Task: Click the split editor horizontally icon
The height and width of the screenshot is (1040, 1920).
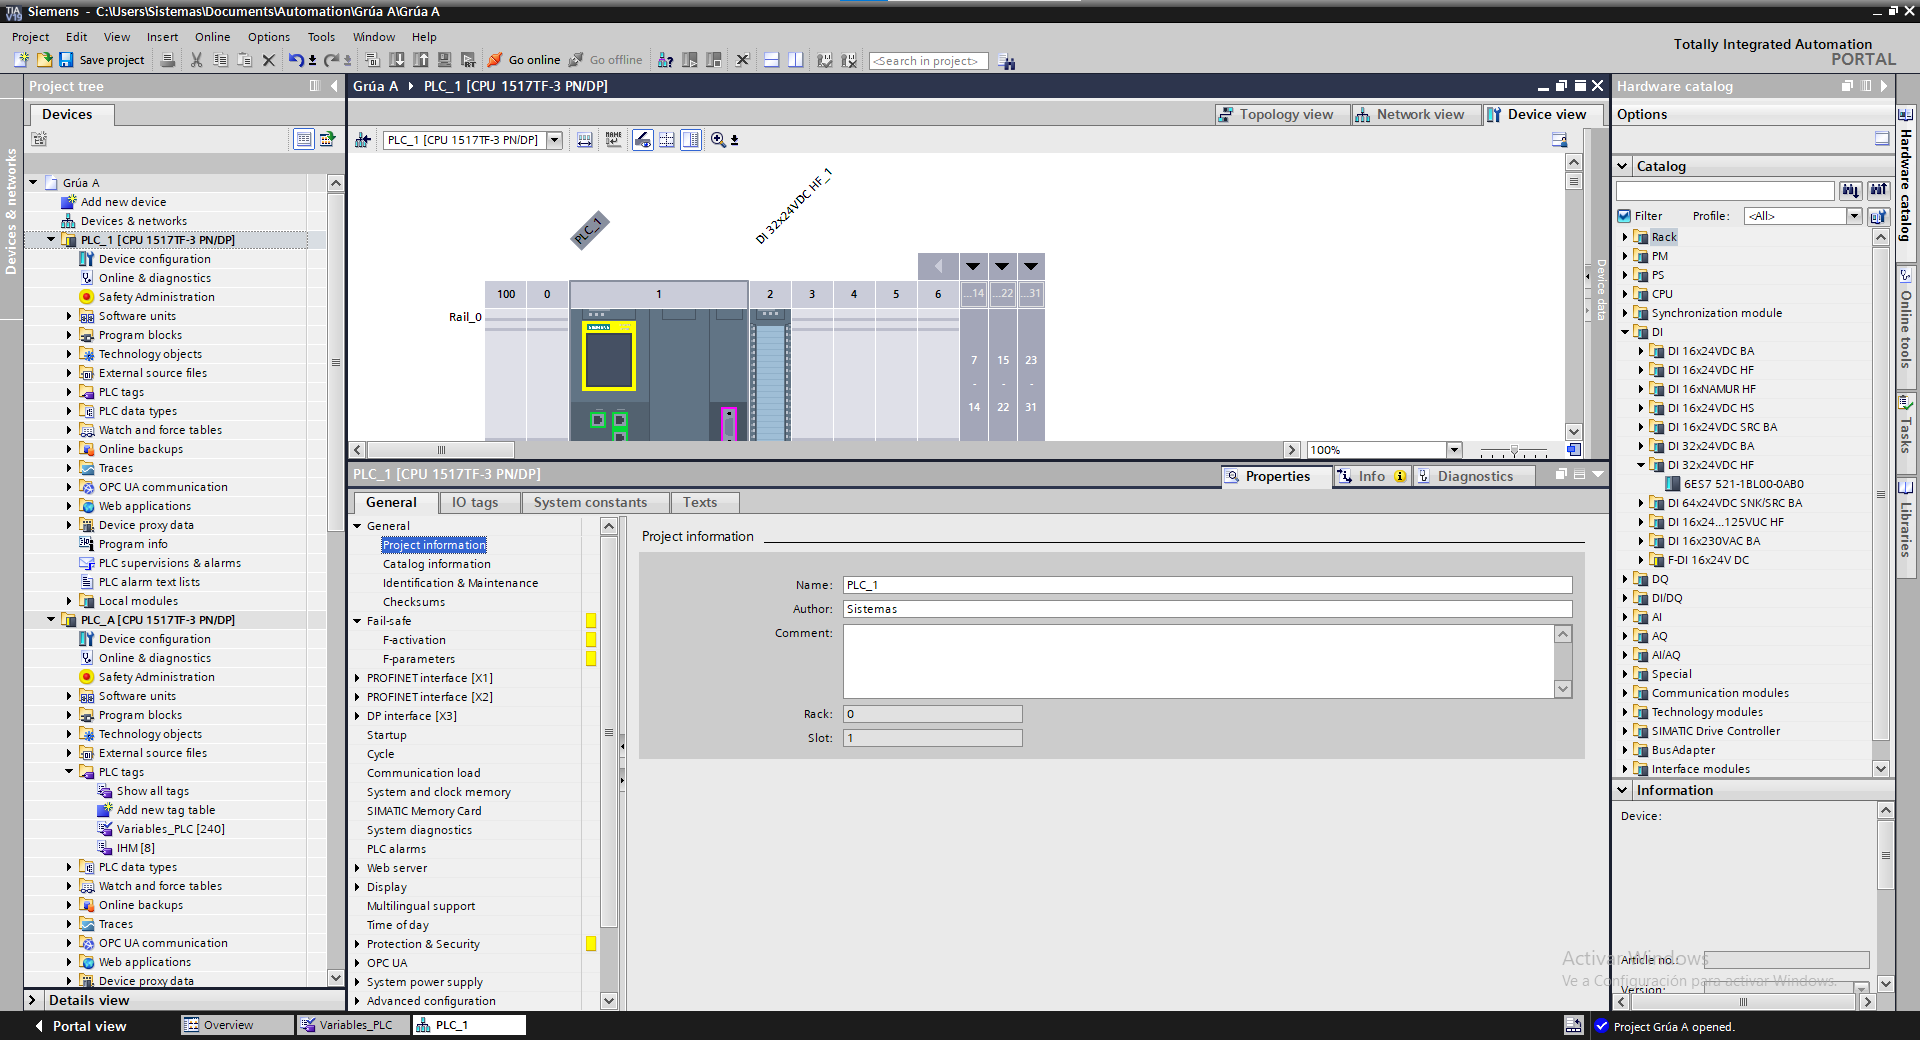Action: pos(771,60)
